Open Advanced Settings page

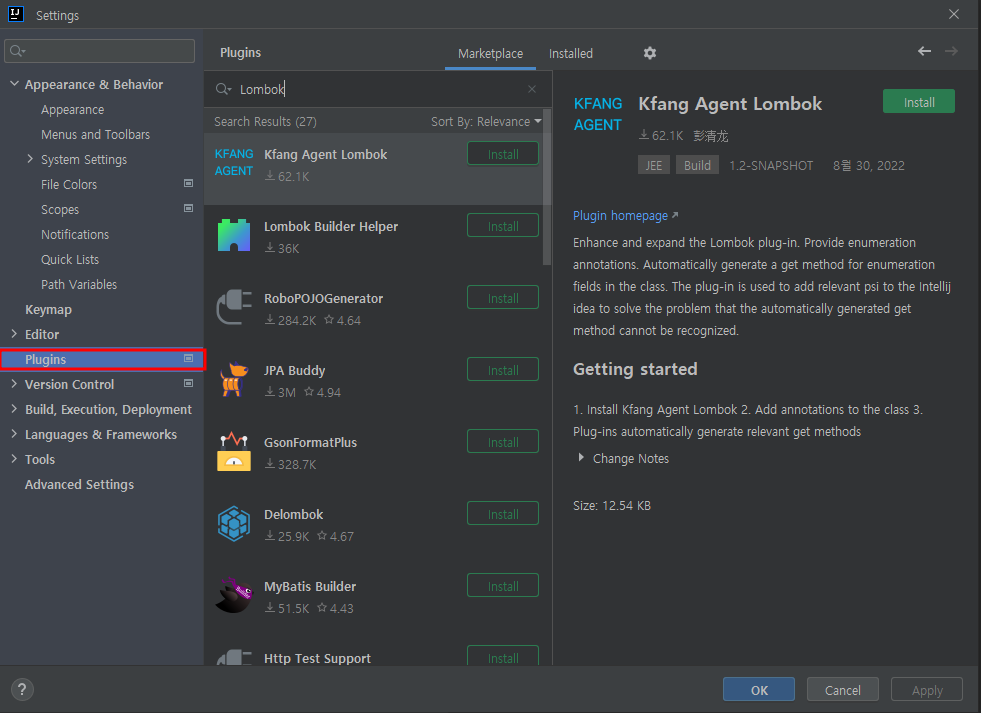coord(79,485)
